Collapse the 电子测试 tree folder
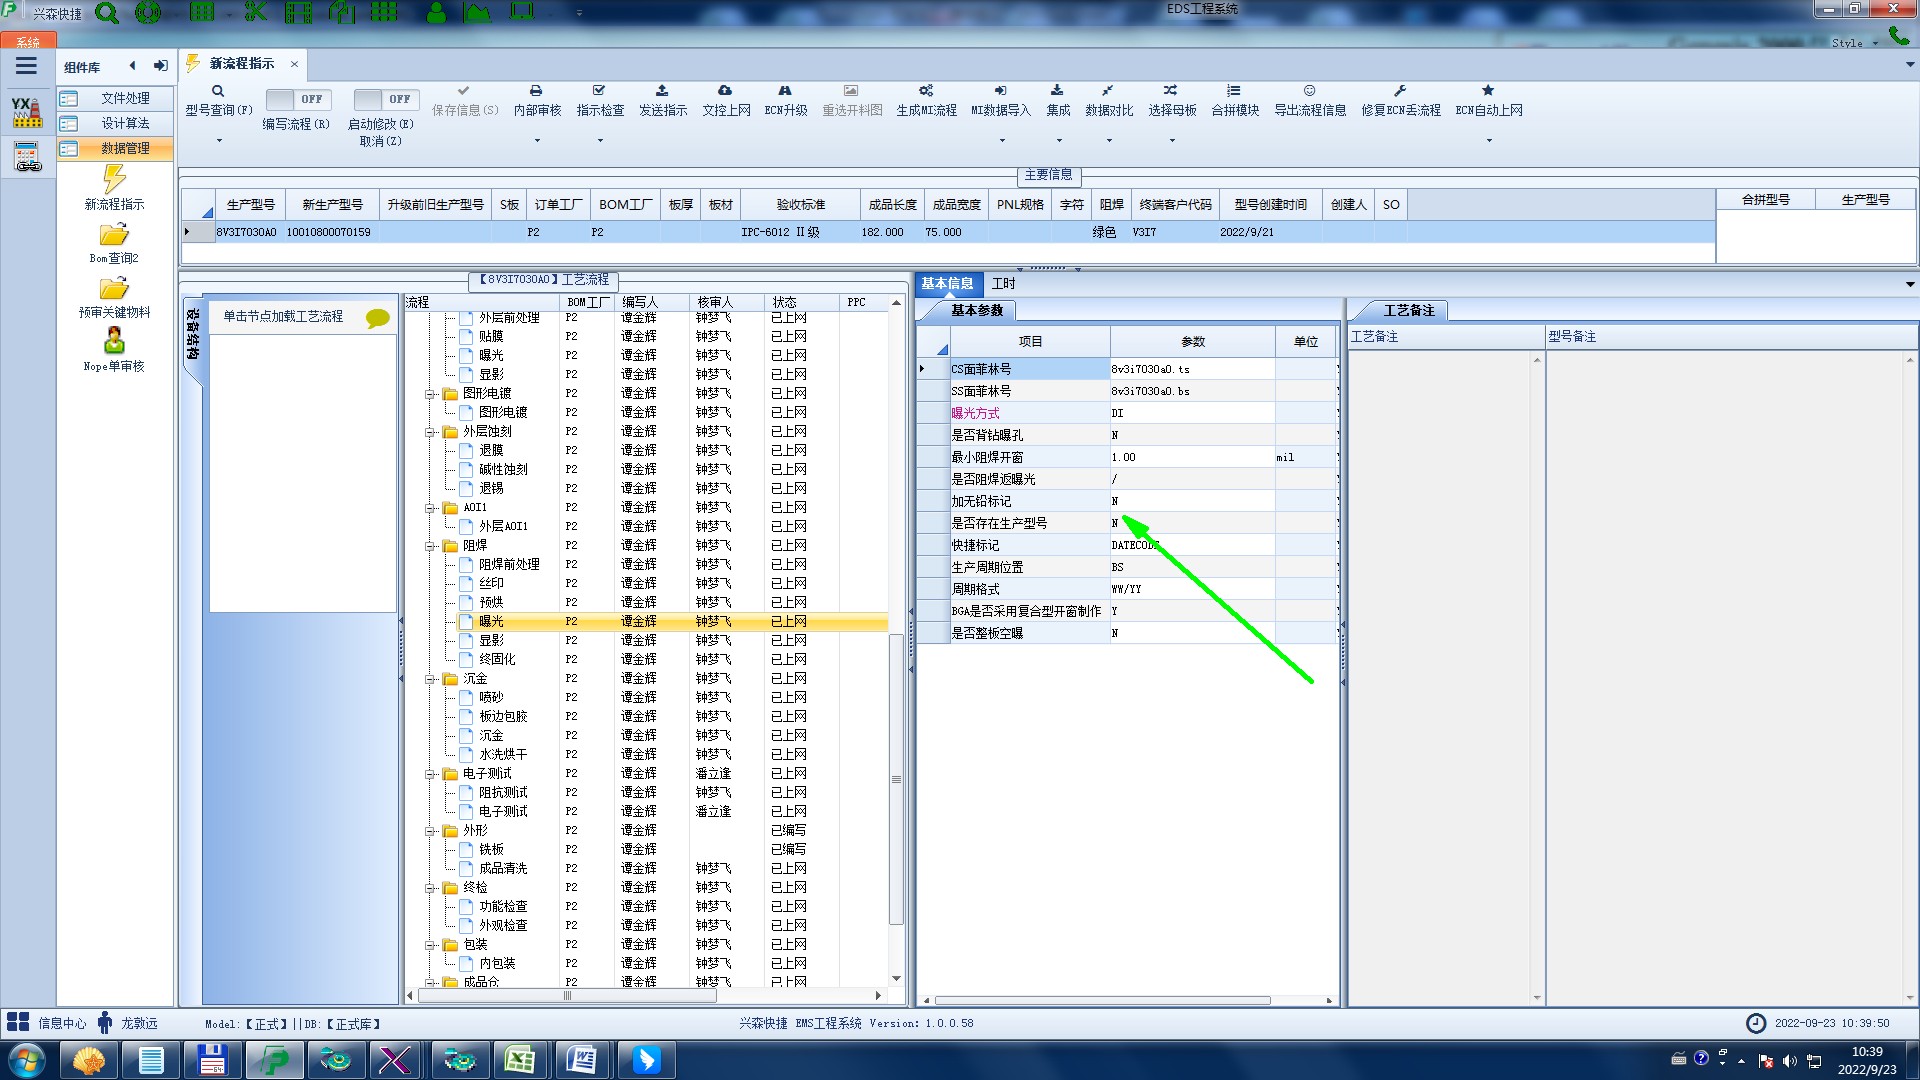Image resolution: width=1920 pixels, height=1080 pixels. click(x=431, y=774)
